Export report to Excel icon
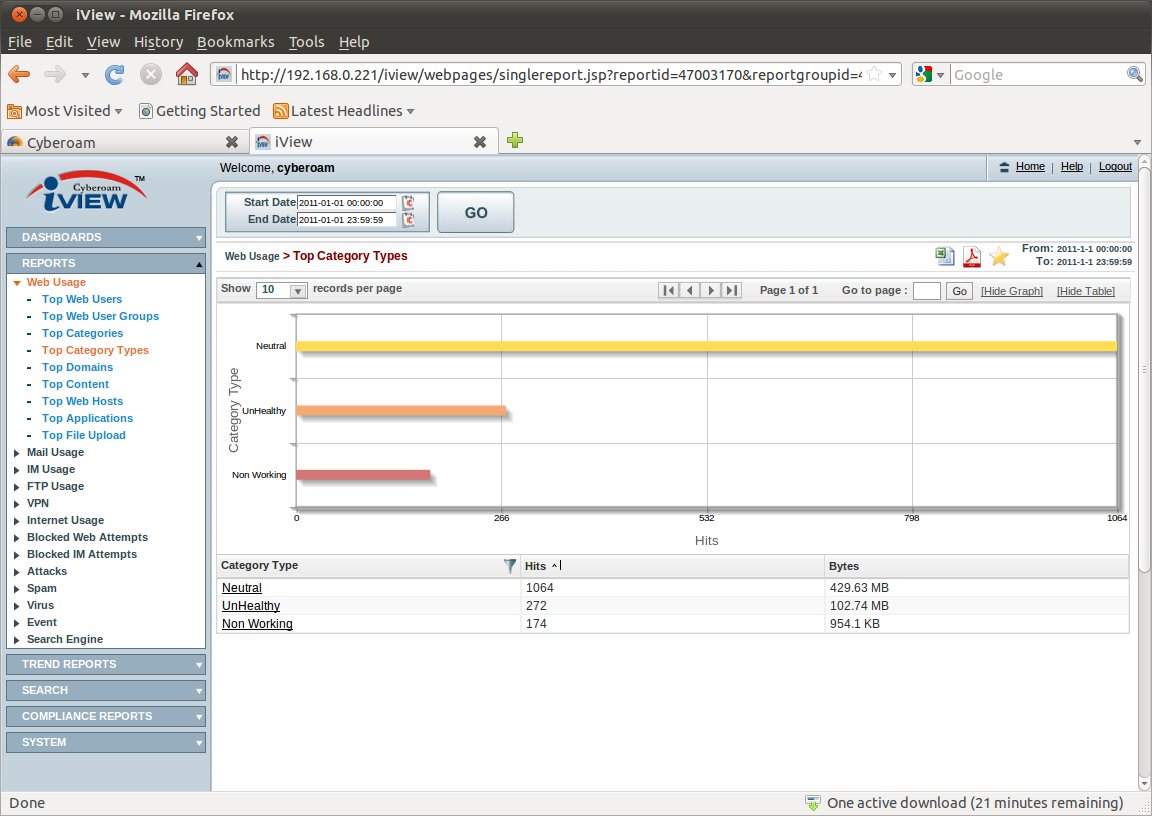The image size is (1152, 816). [944, 256]
